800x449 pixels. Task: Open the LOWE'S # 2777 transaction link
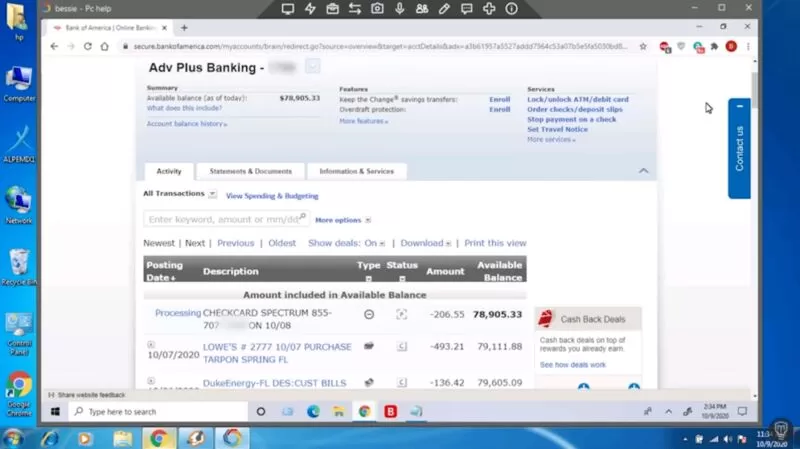(x=277, y=353)
